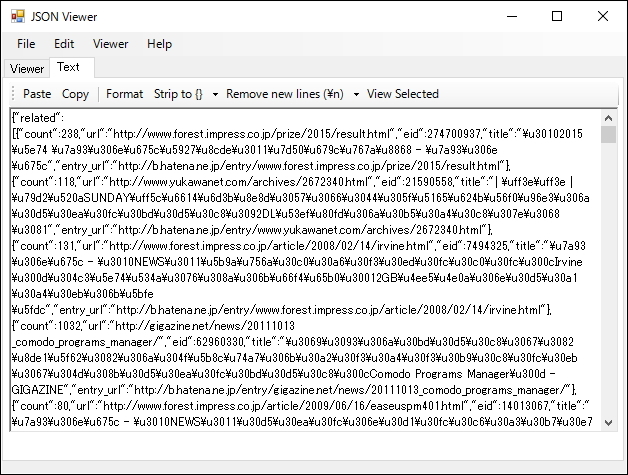Click the JSON Viewer app icon

[x=18, y=16]
